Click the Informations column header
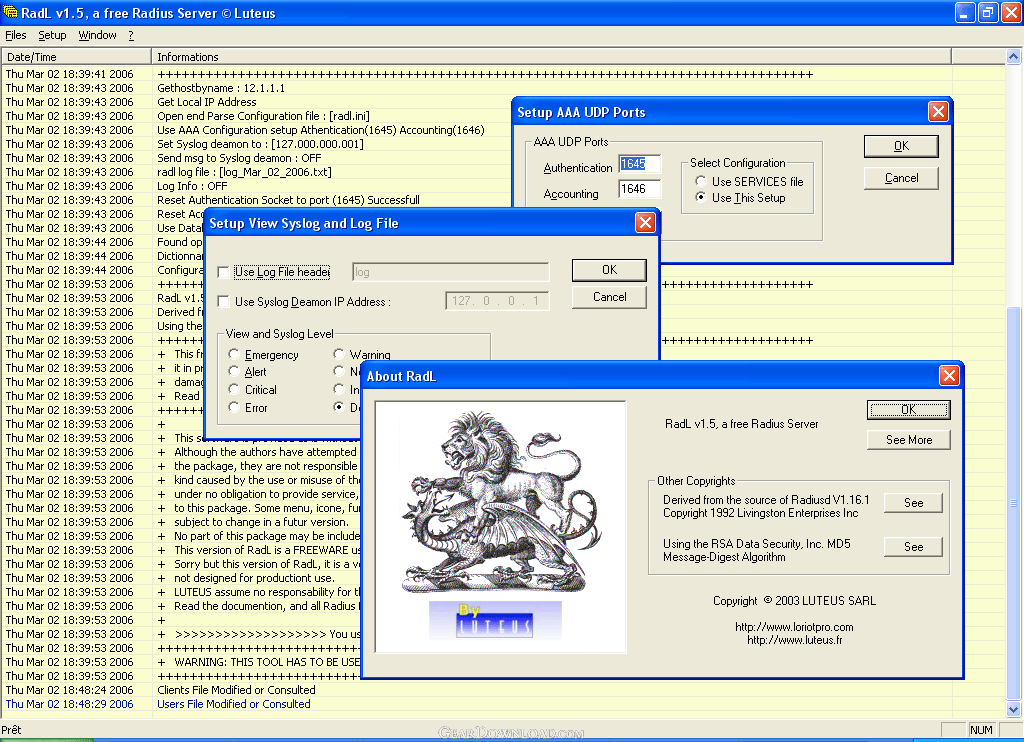This screenshot has width=1024, height=742. click(551, 57)
